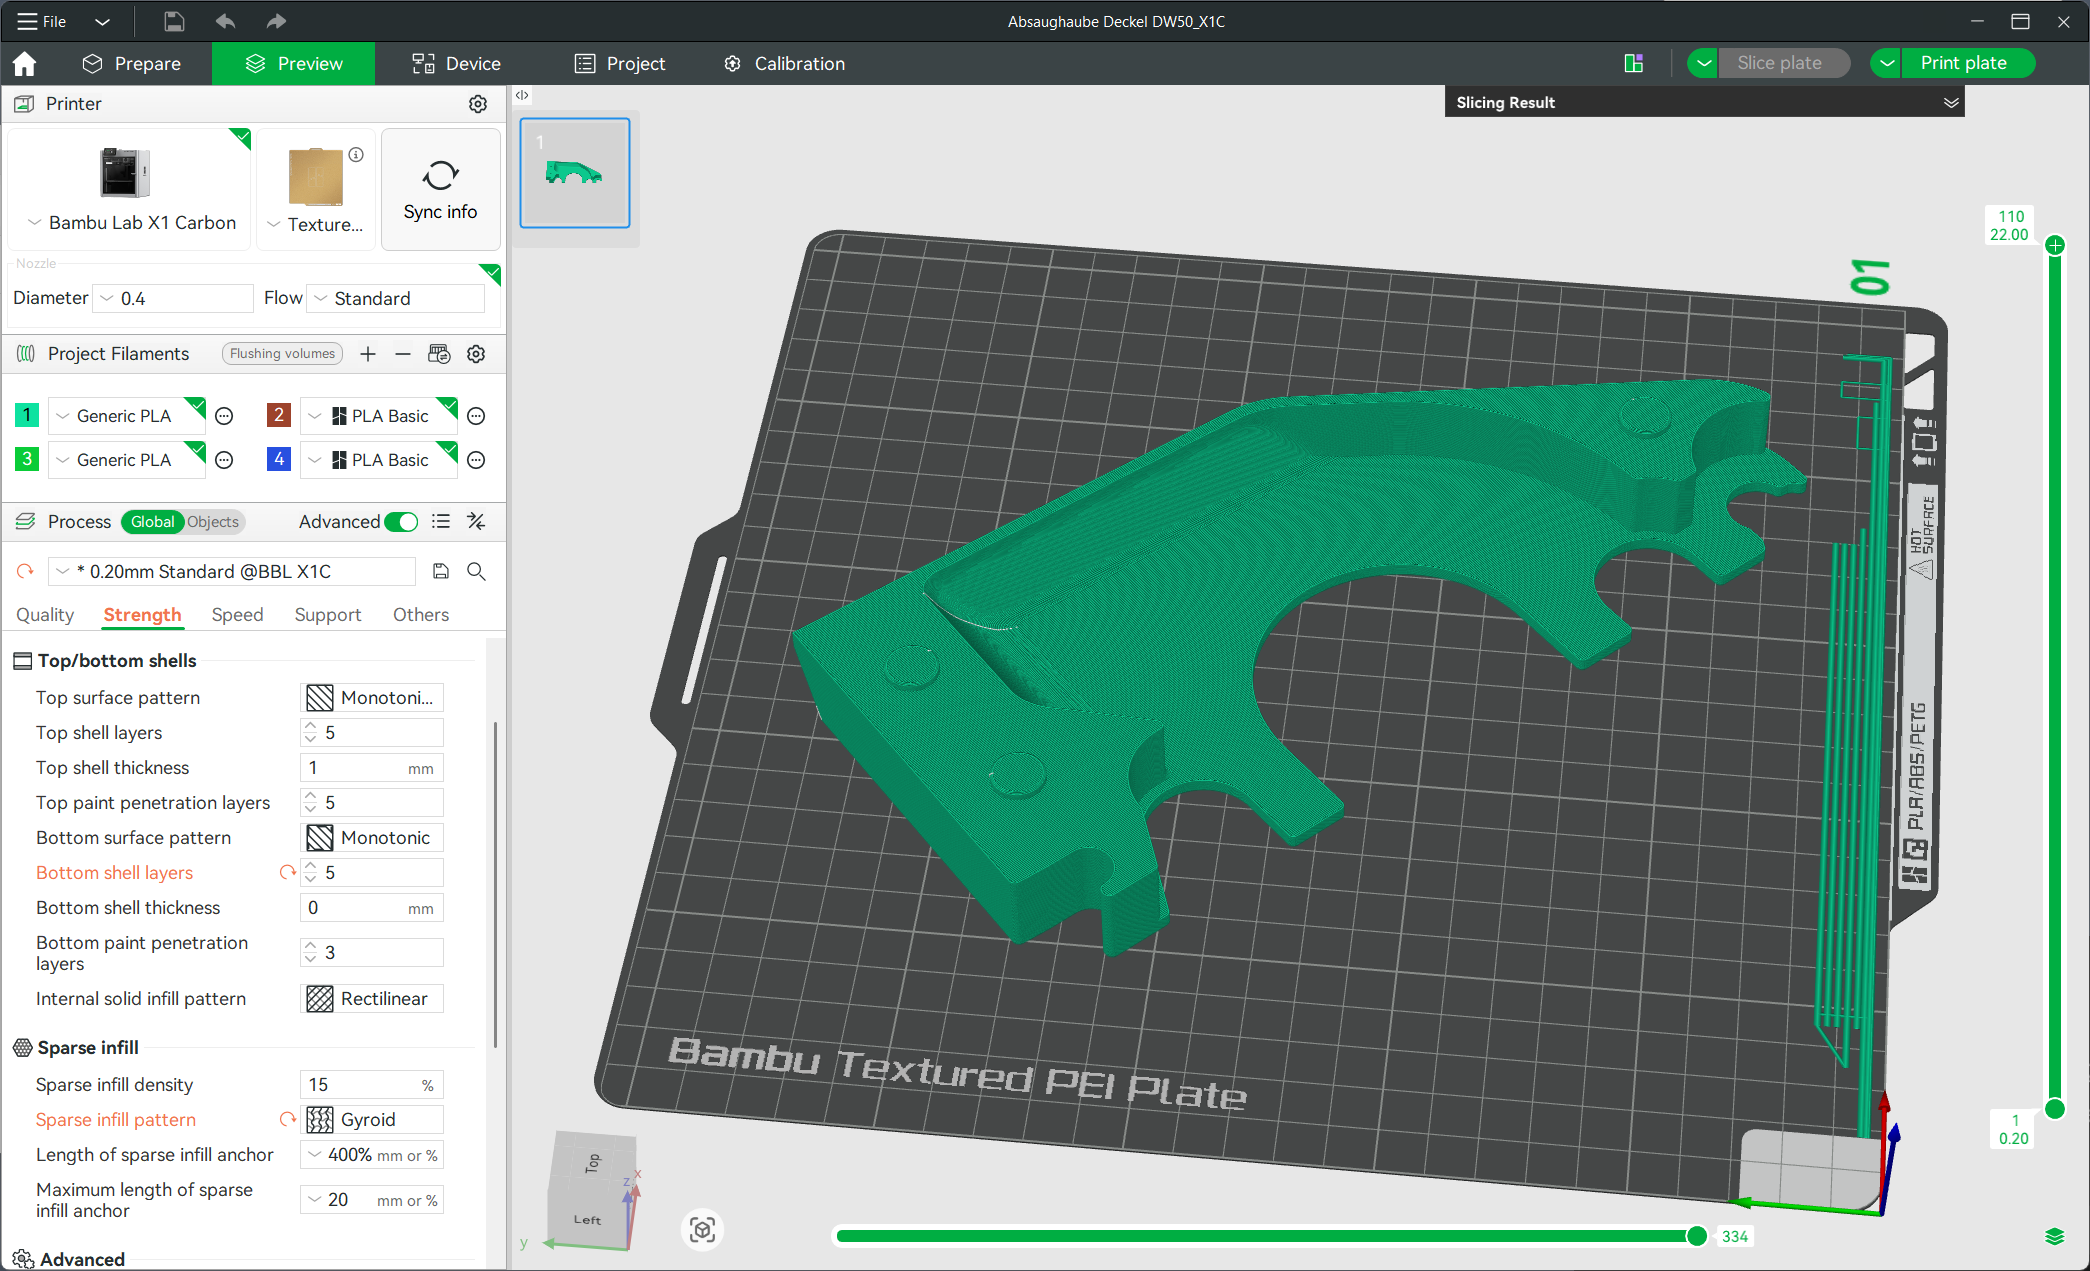This screenshot has height=1271, width=2090.
Task: Click the Sync info button
Action: 440,189
